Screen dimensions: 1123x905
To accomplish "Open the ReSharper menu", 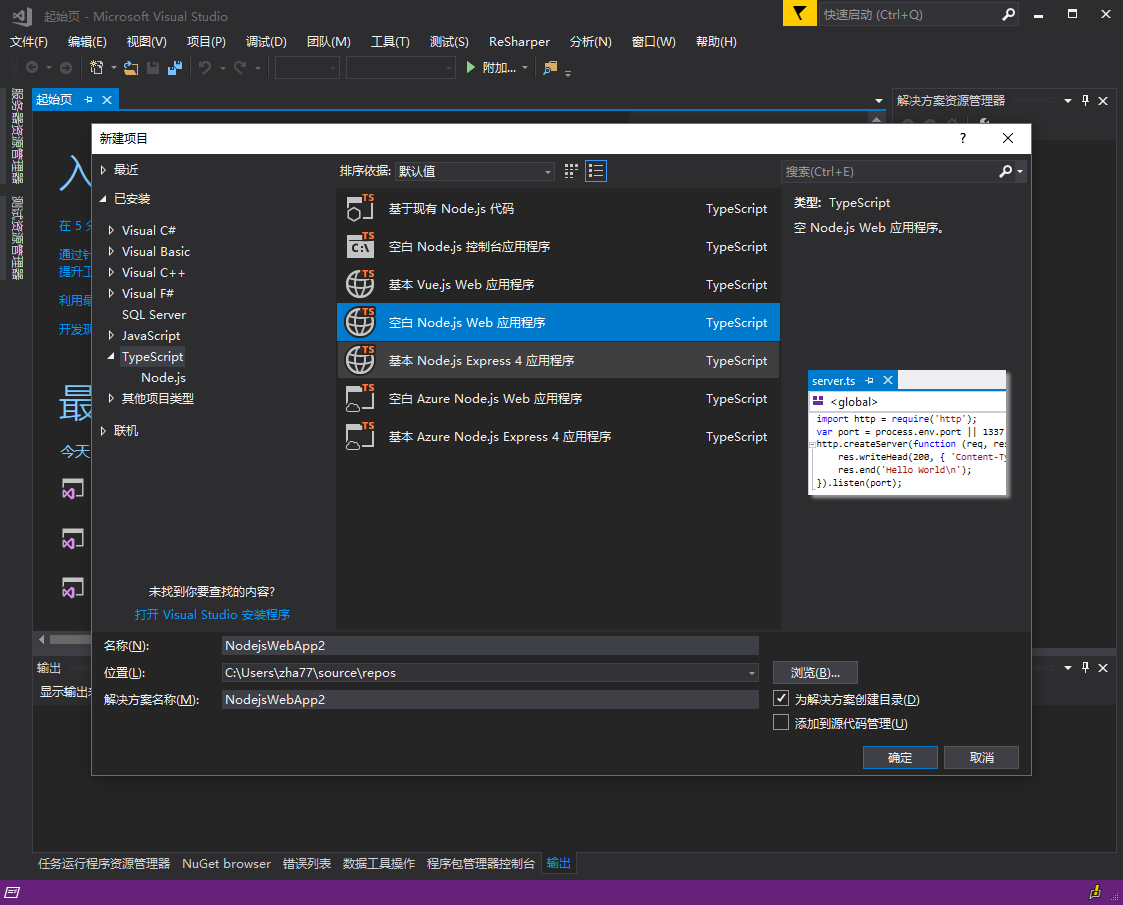I will [x=519, y=42].
